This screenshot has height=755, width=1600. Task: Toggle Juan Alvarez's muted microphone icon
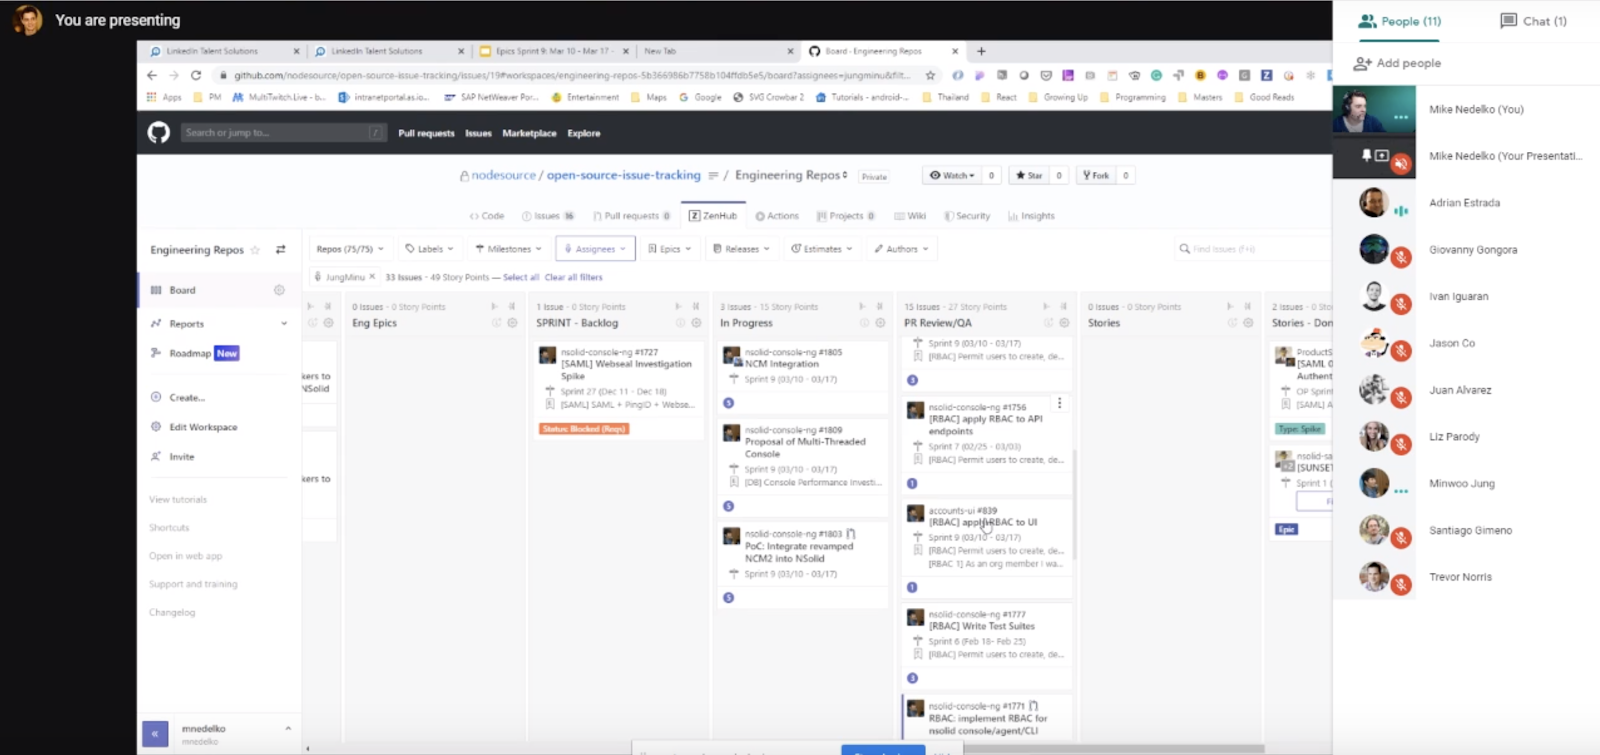(1401, 398)
